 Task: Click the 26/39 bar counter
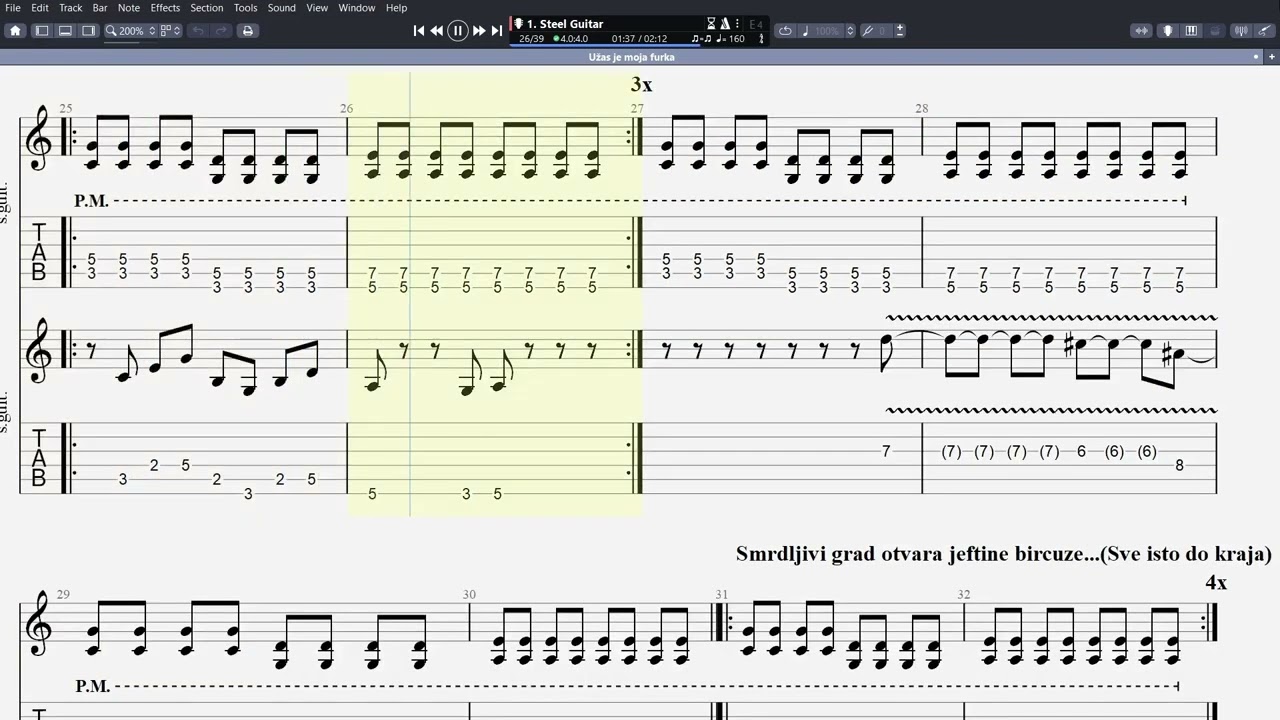pyautogui.click(x=531, y=39)
